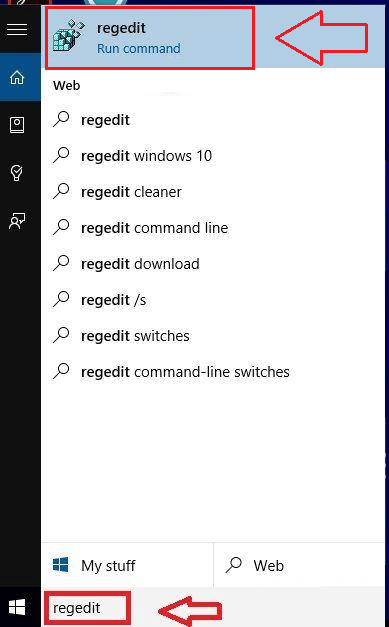
Task: Click the Windows logo beside My stuff
Action: click(61, 565)
